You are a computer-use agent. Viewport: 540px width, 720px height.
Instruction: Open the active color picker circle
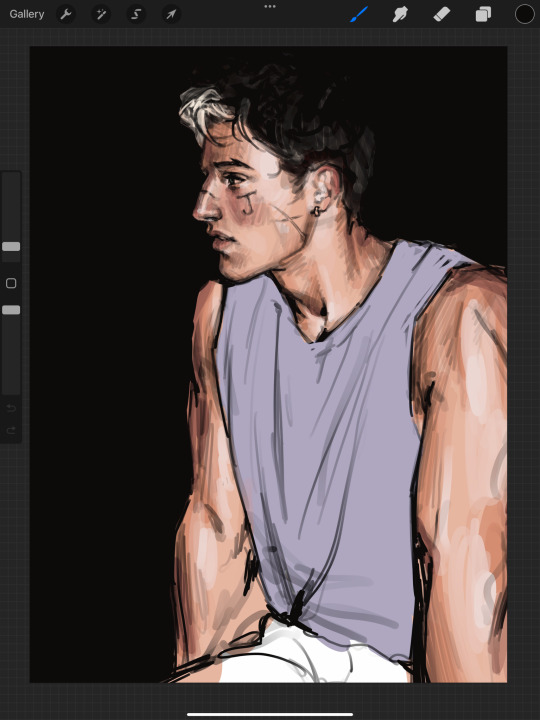(x=524, y=14)
